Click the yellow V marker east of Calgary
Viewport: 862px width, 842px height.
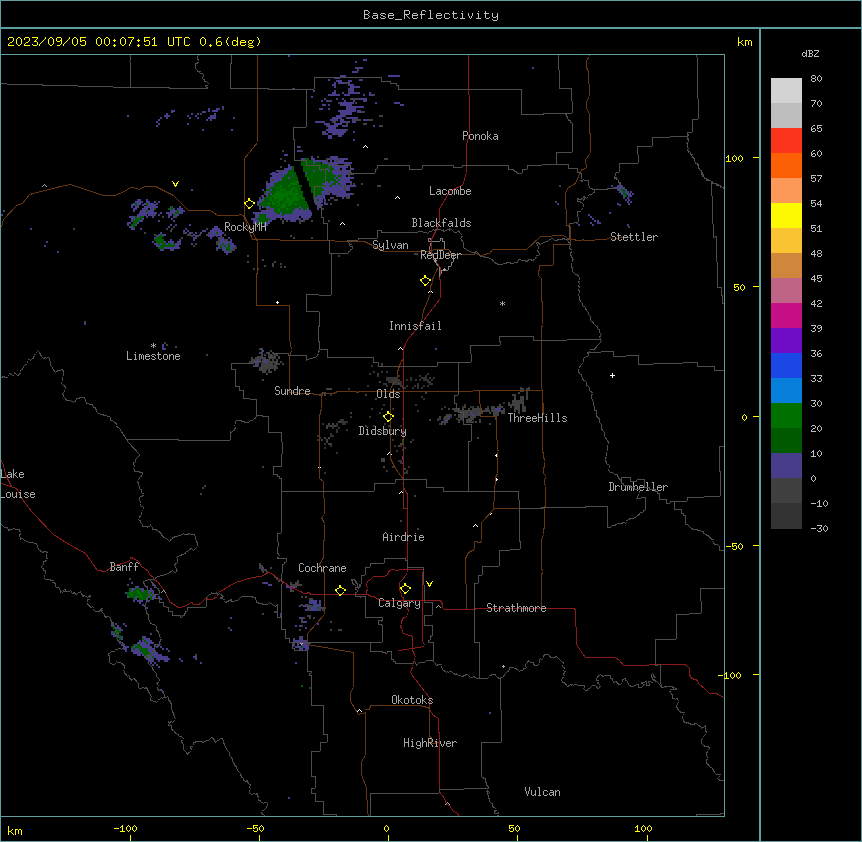tap(429, 584)
